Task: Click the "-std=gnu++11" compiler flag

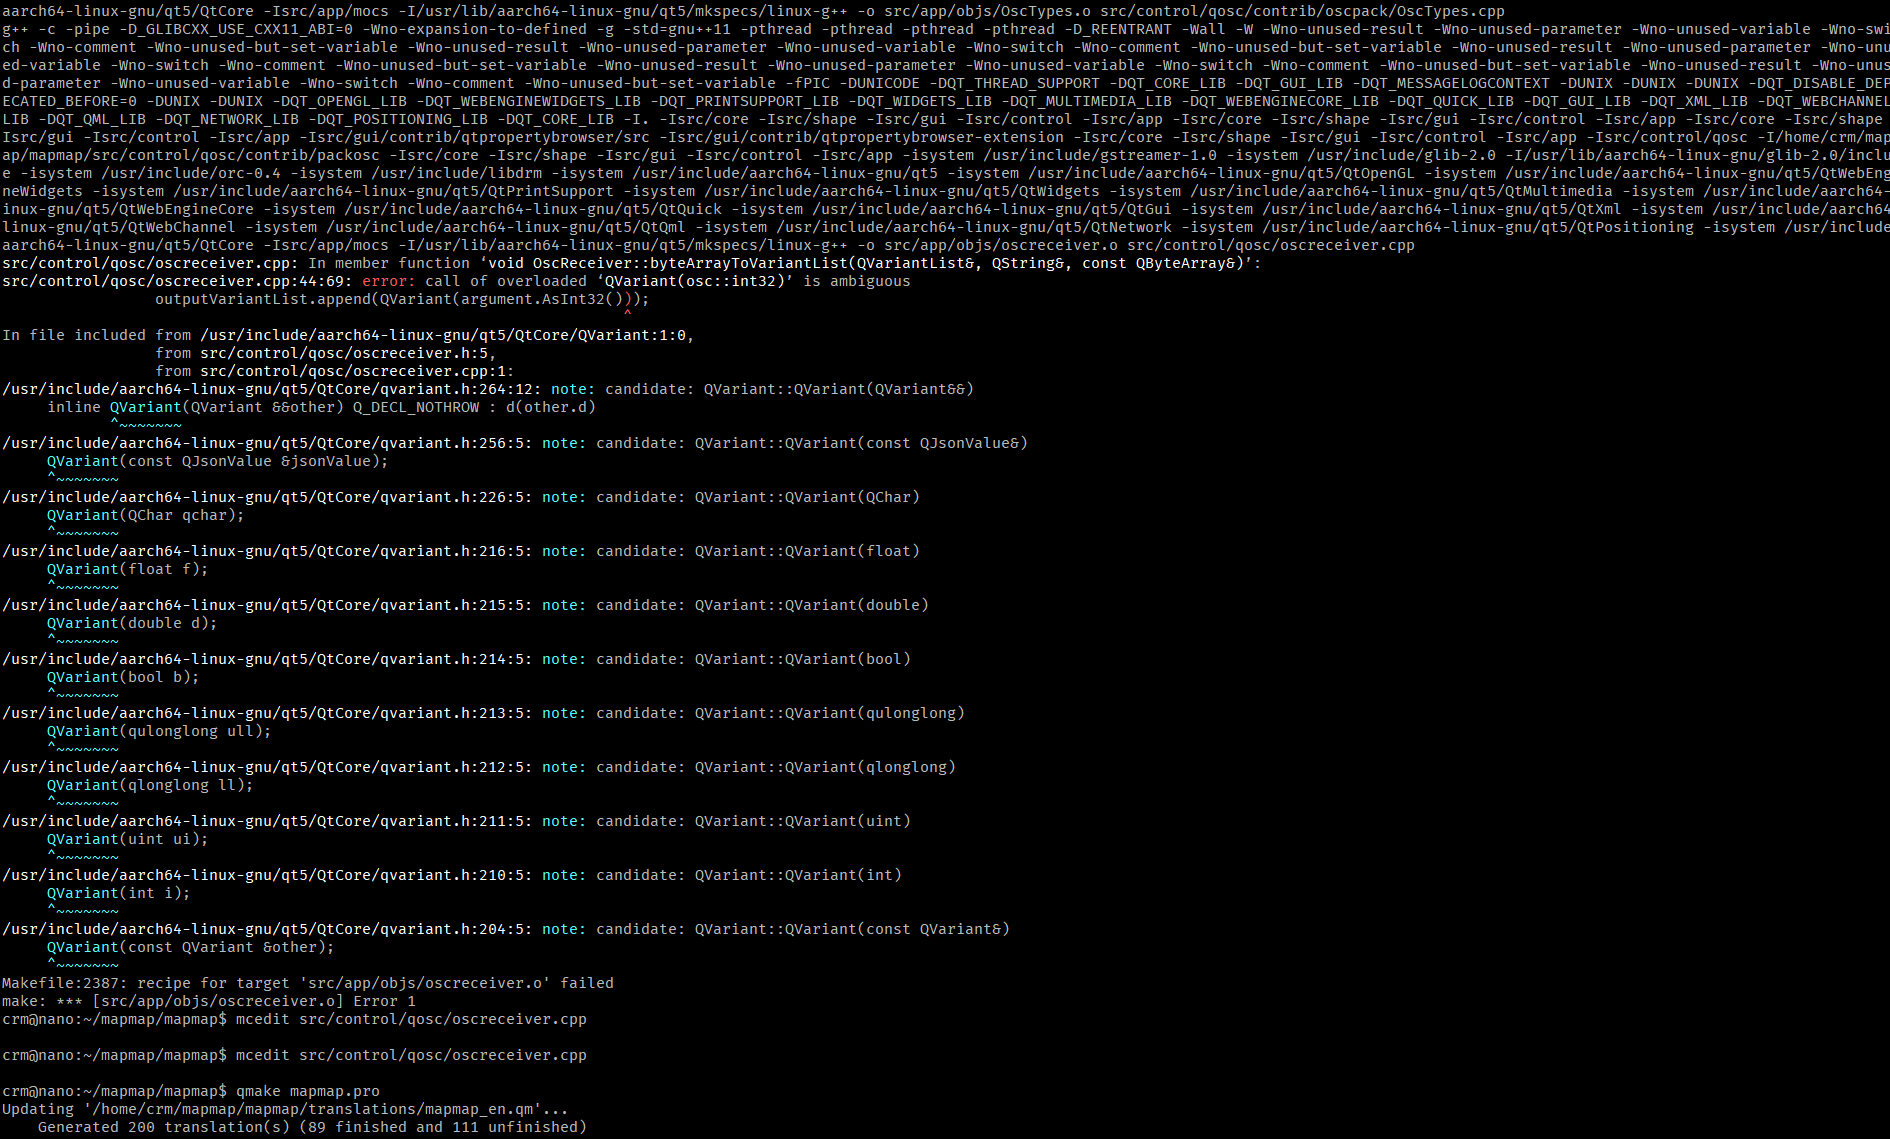Action: pos(677,29)
